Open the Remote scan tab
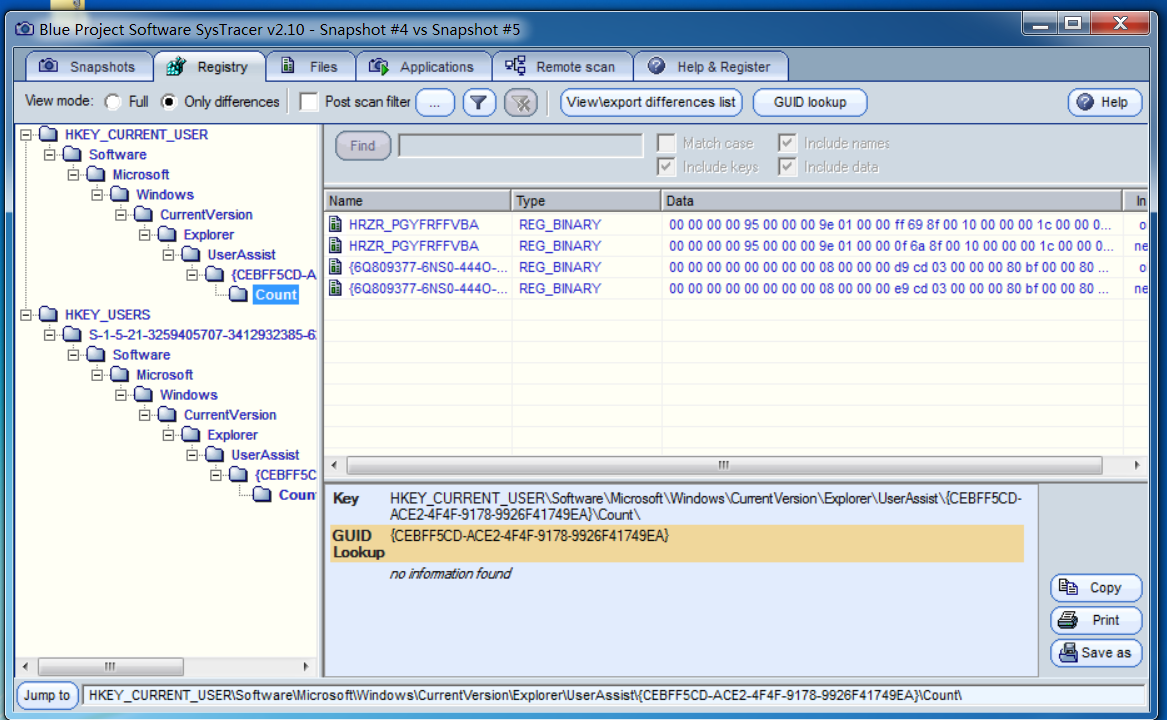The image size is (1167, 720). (562, 66)
